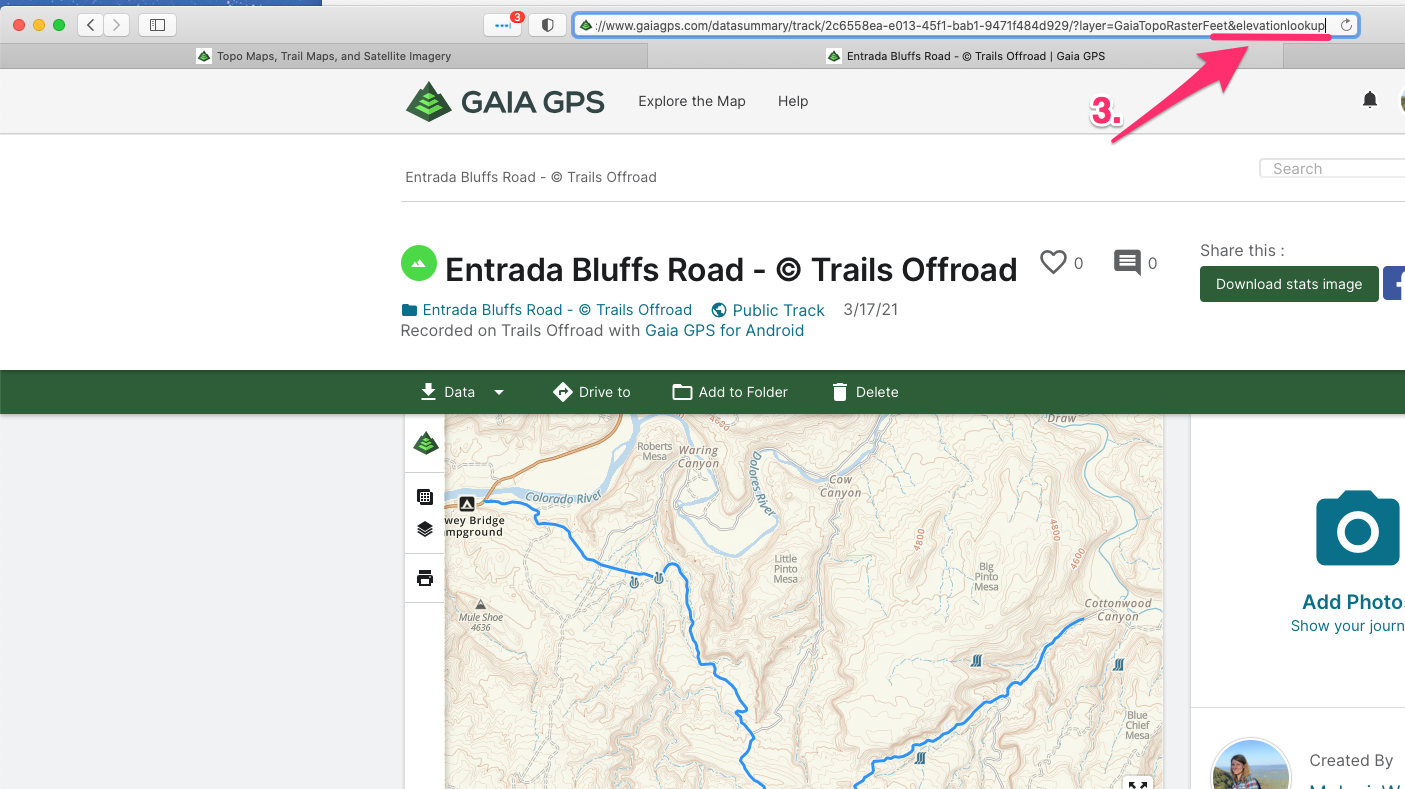Click the Safari forward navigation arrow
Screen dimensions: 1405x789
[x=117, y=25]
